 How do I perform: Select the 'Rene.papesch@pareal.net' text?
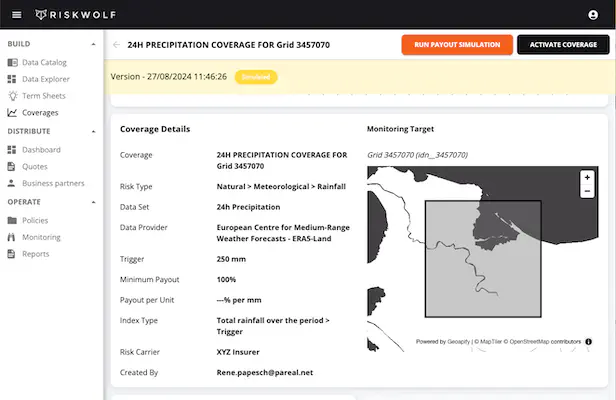click(x=265, y=372)
